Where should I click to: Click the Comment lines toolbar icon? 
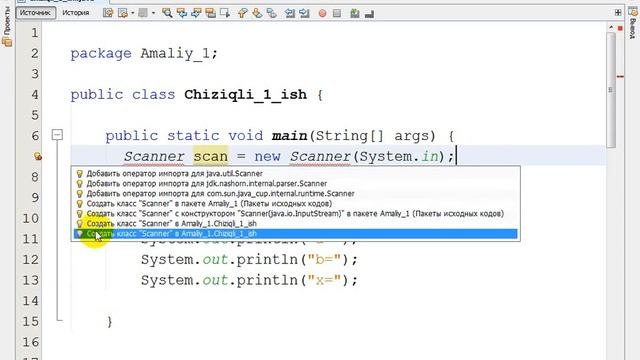coord(355,13)
